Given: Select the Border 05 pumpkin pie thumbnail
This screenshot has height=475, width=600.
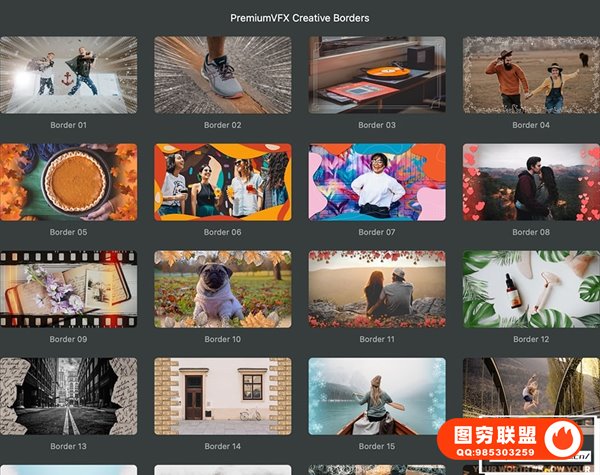Looking at the screenshot, I should click(69, 182).
